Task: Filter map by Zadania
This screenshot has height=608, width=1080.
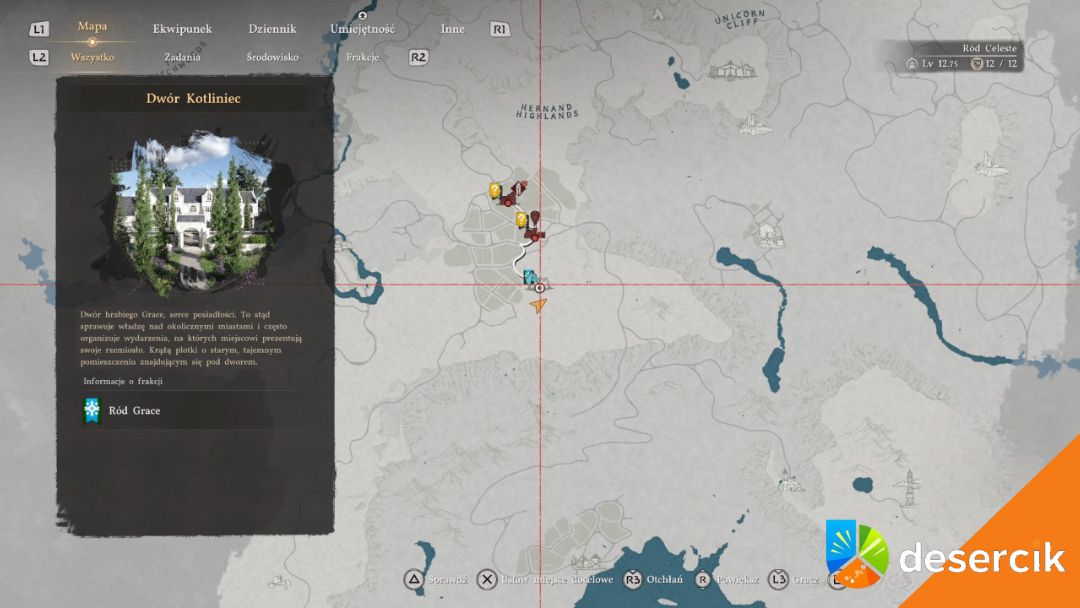Action: coord(182,57)
